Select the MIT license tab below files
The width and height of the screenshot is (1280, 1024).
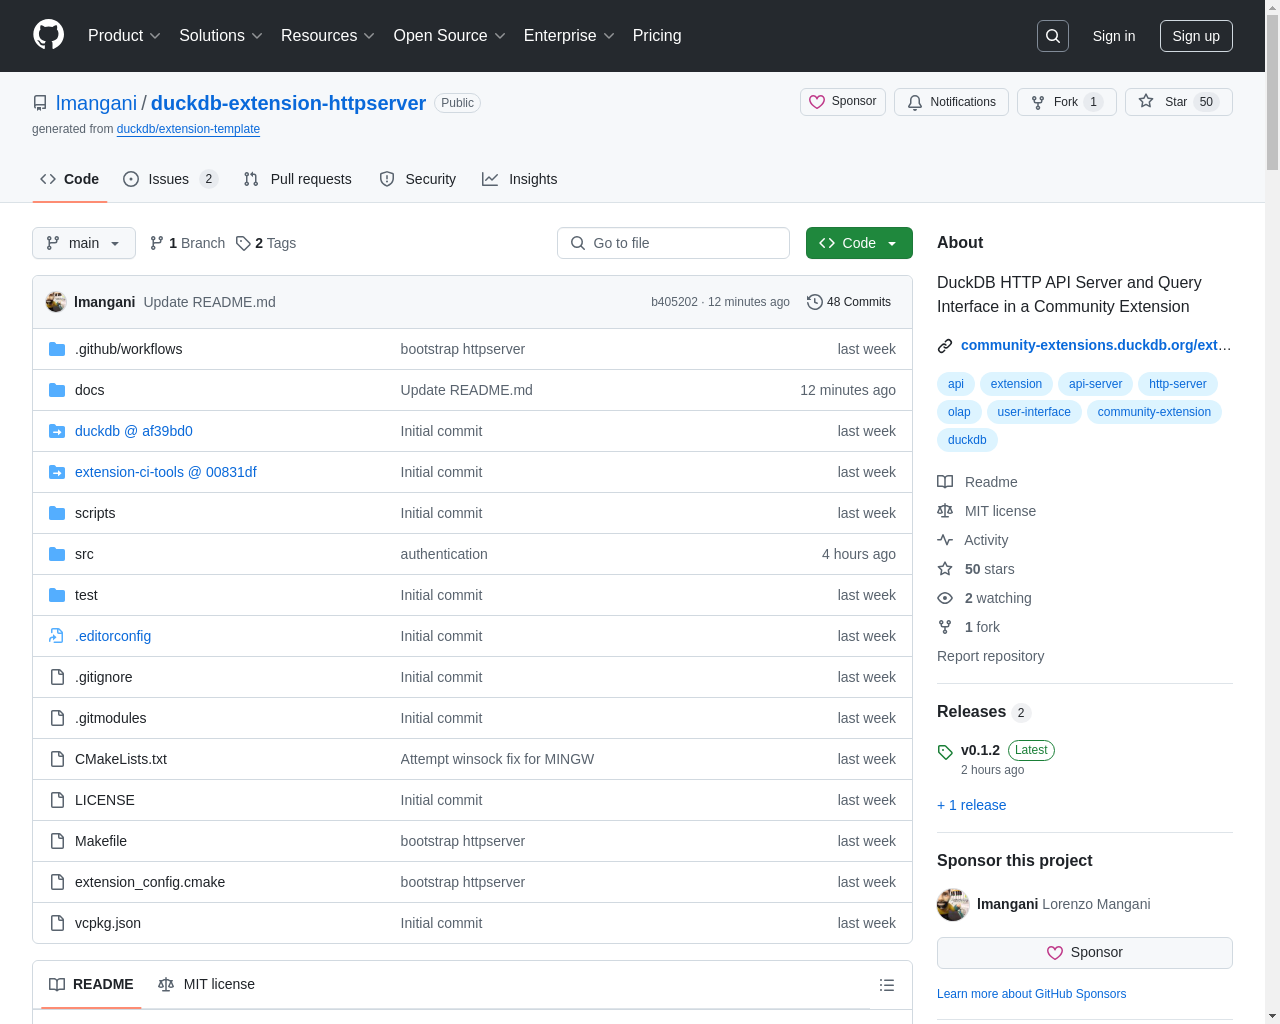(206, 984)
